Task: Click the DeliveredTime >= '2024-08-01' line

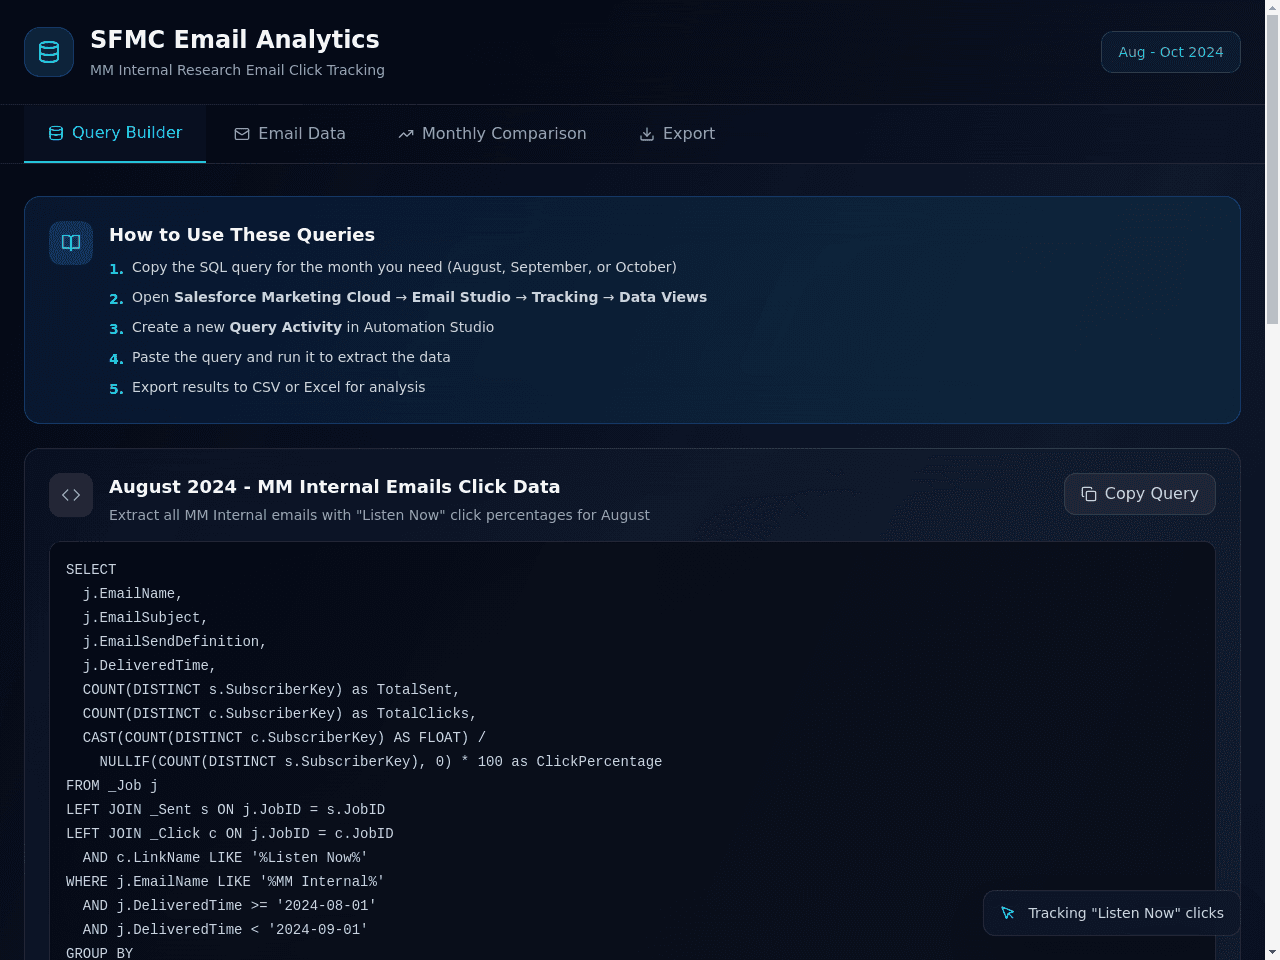Action: coord(229,906)
